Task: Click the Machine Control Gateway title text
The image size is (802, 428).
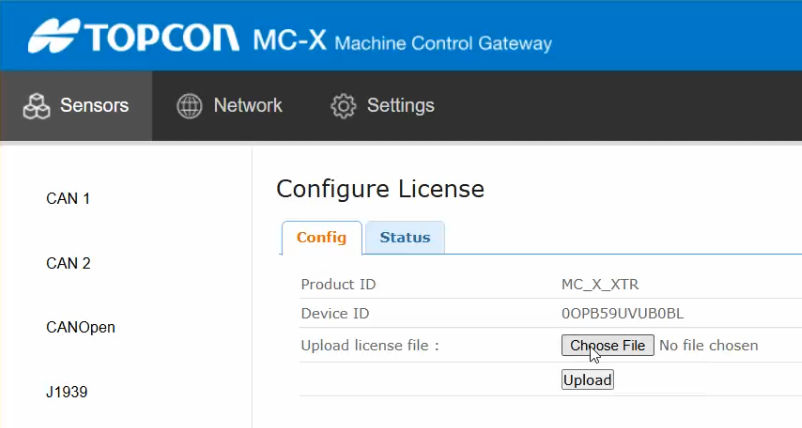Action: click(443, 44)
